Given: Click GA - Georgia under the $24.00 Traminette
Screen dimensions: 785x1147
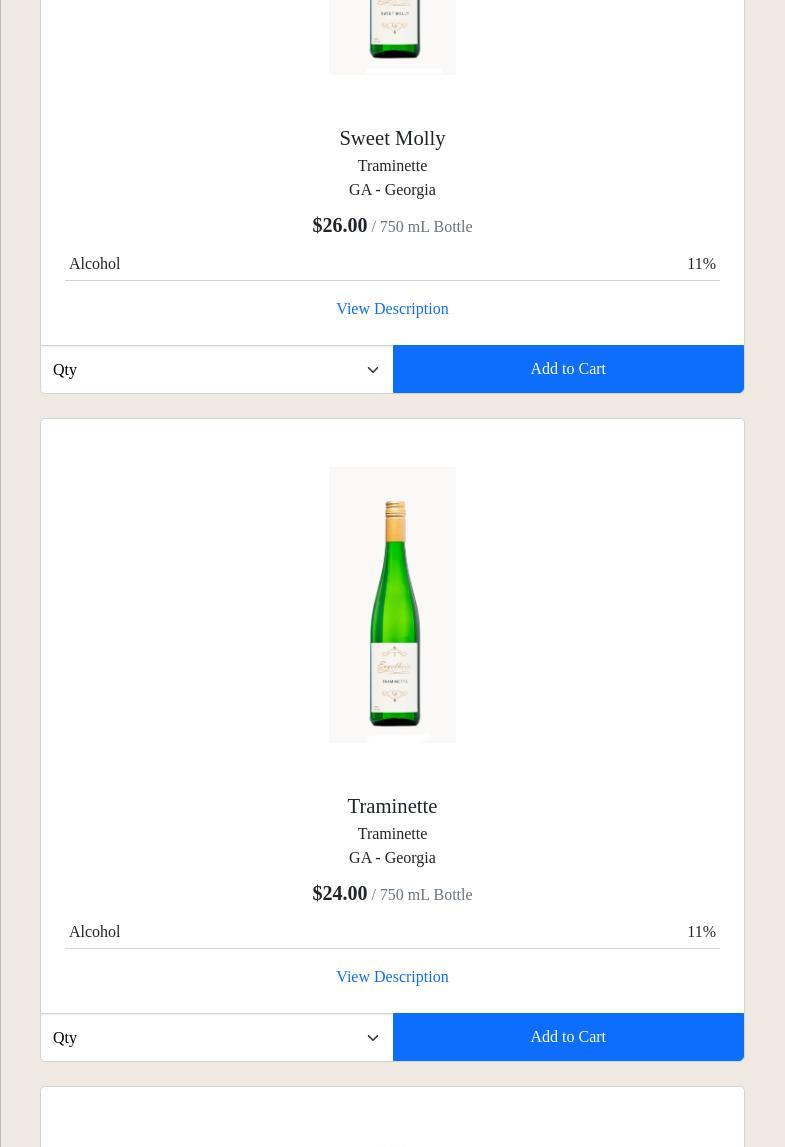Looking at the screenshot, I should click(392, 858).
